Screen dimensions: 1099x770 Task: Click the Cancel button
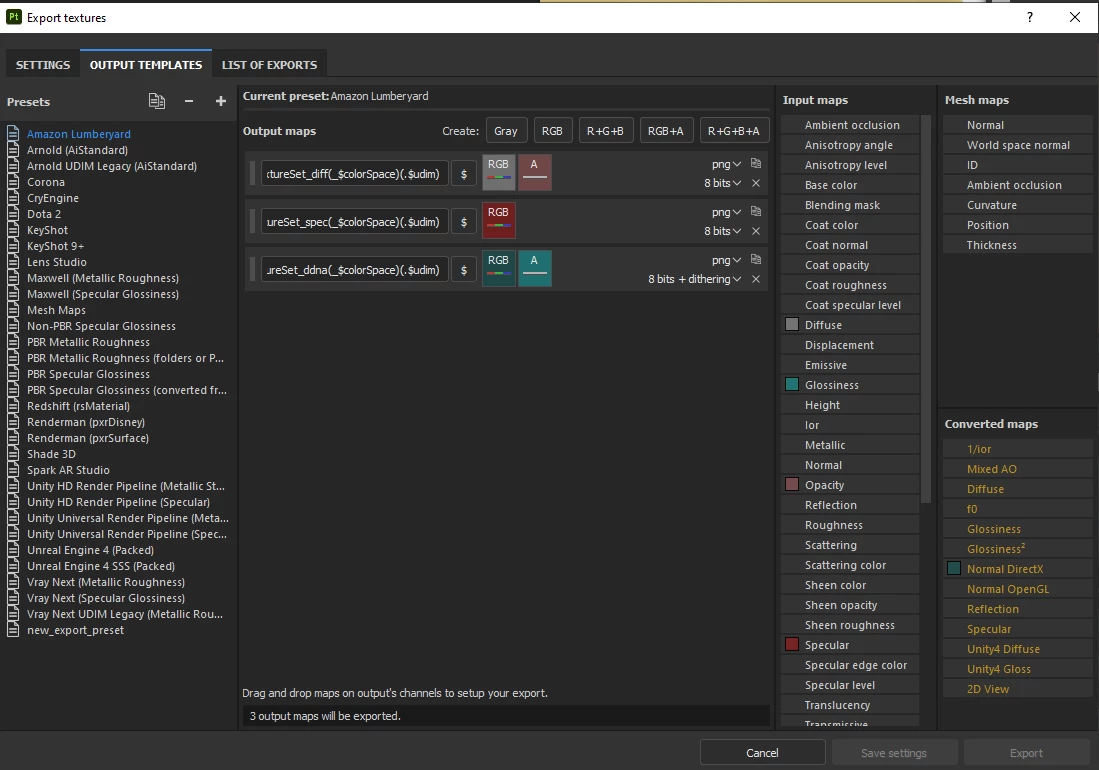[x=762, y=752]
